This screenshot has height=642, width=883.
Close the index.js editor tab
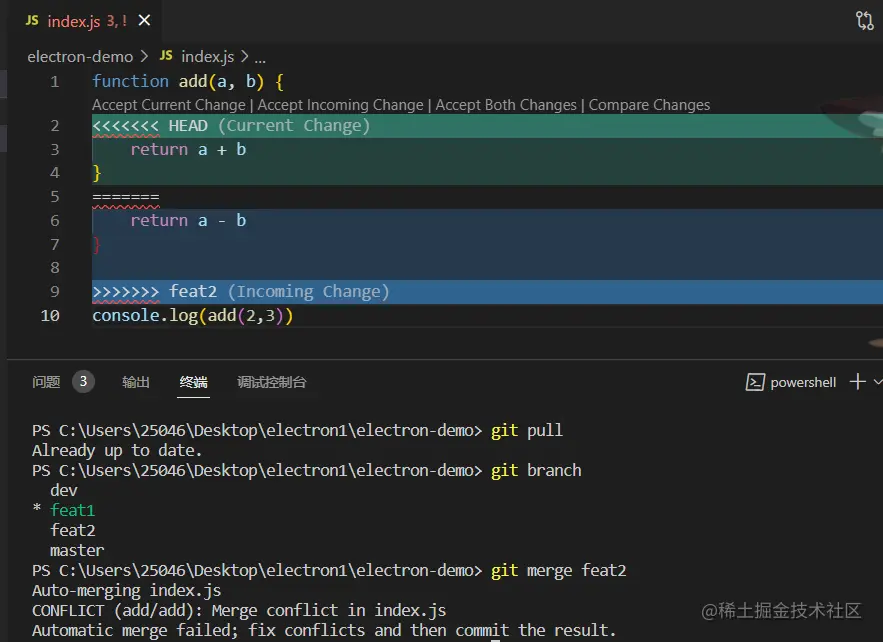pyautogui.click(x=144, y=21)
